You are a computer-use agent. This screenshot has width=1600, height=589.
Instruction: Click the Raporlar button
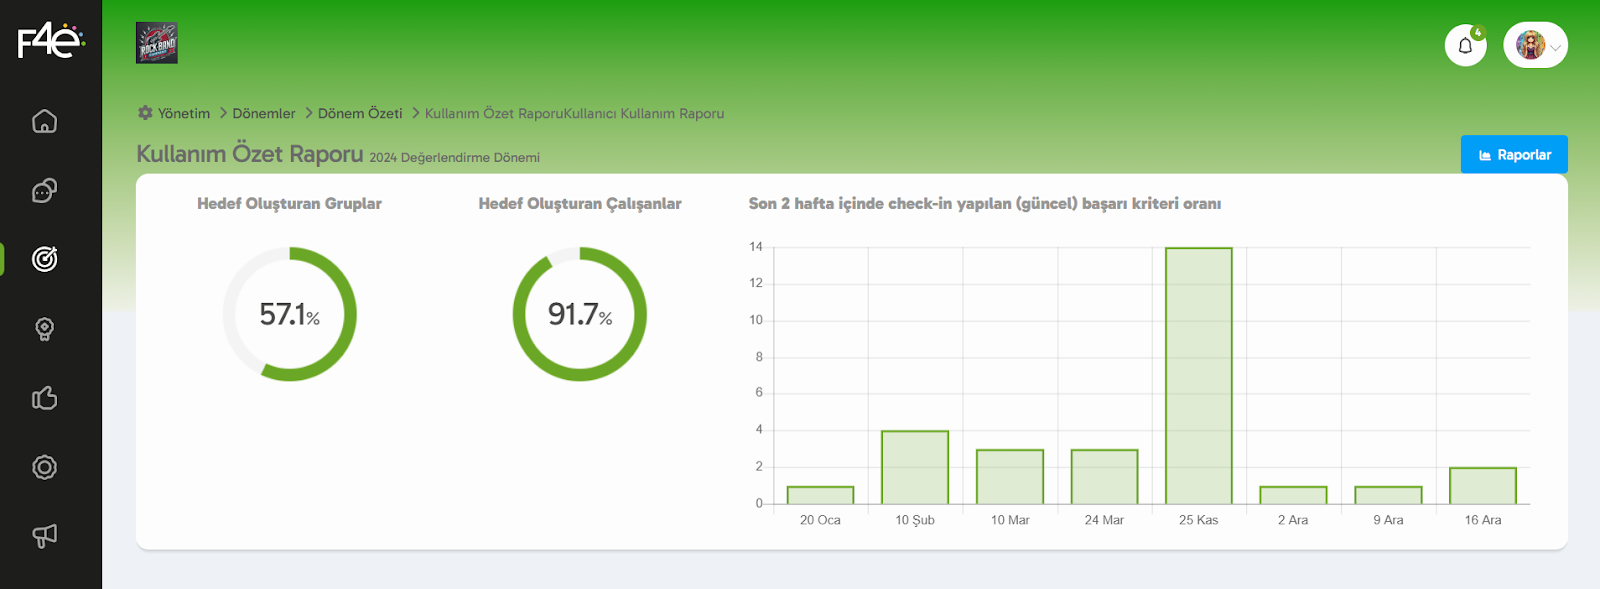coord(1514,155)
